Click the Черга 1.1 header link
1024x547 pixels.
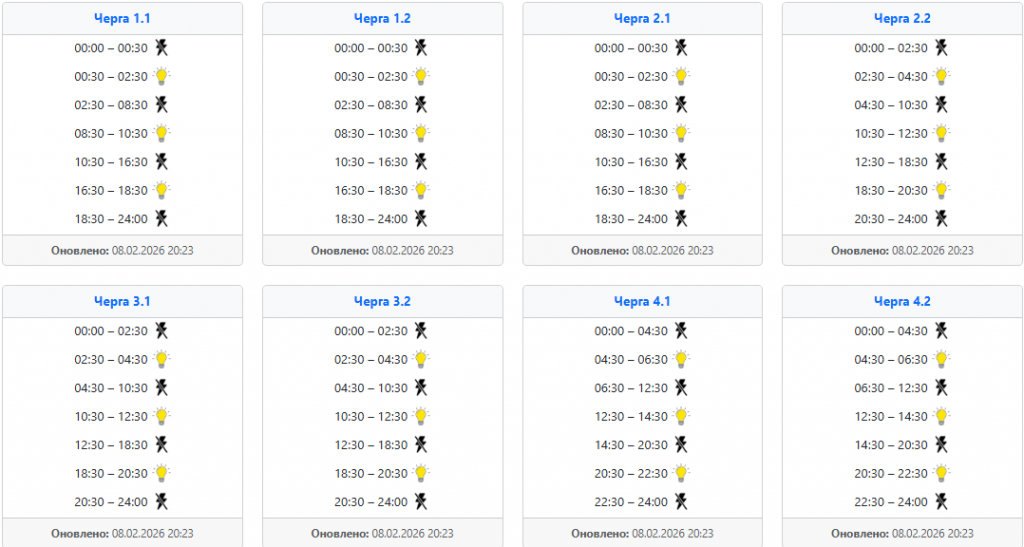click(x=122, y=18)
